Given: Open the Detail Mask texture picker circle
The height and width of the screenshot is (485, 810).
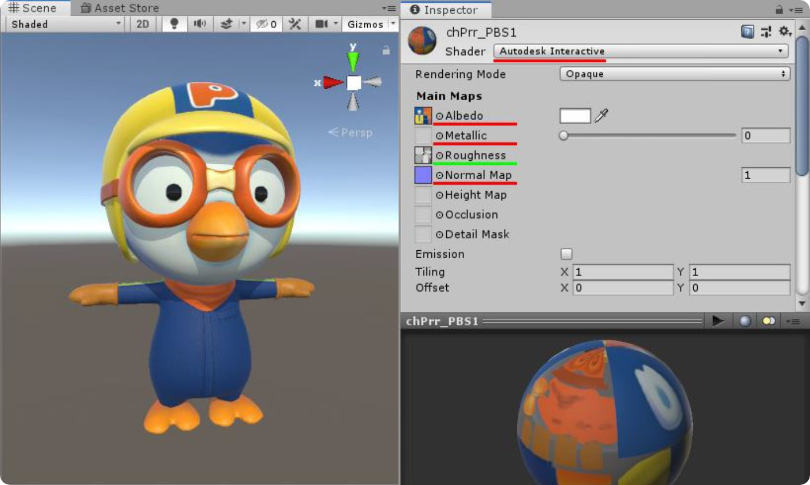Looking at the screenshot, I should (x=439, y=234).
